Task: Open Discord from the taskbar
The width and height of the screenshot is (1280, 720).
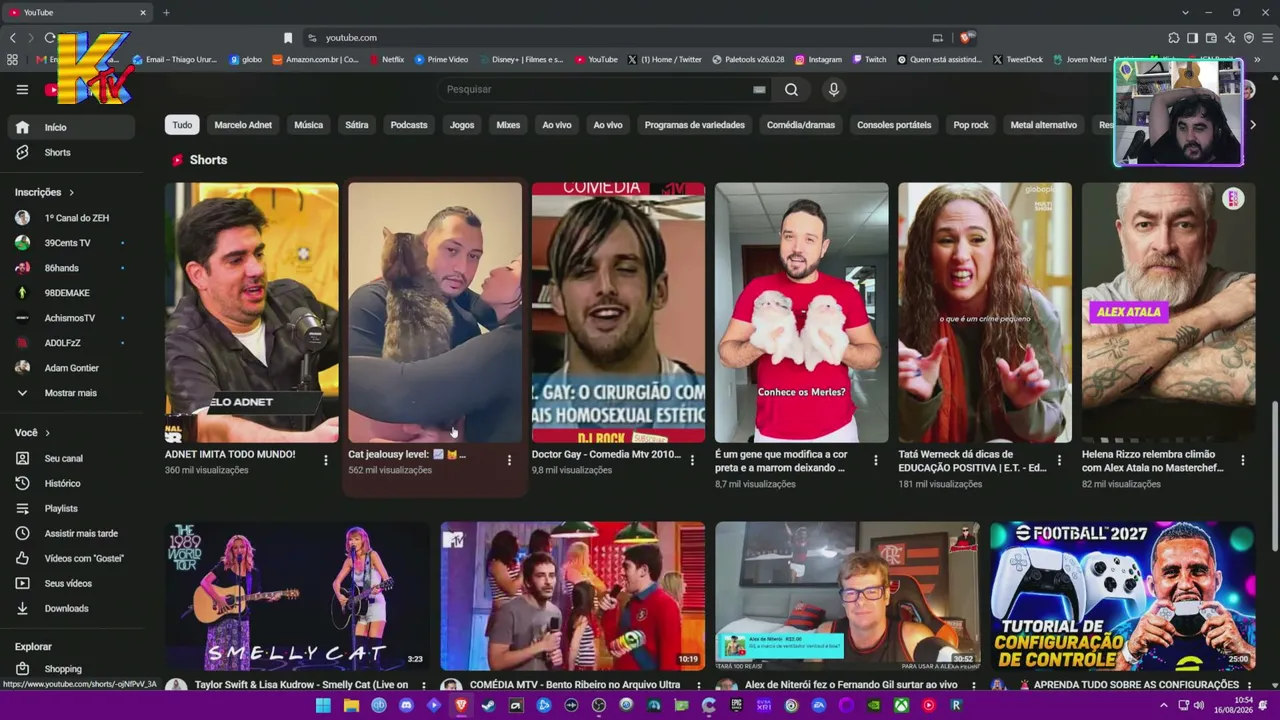Action: 406,705
